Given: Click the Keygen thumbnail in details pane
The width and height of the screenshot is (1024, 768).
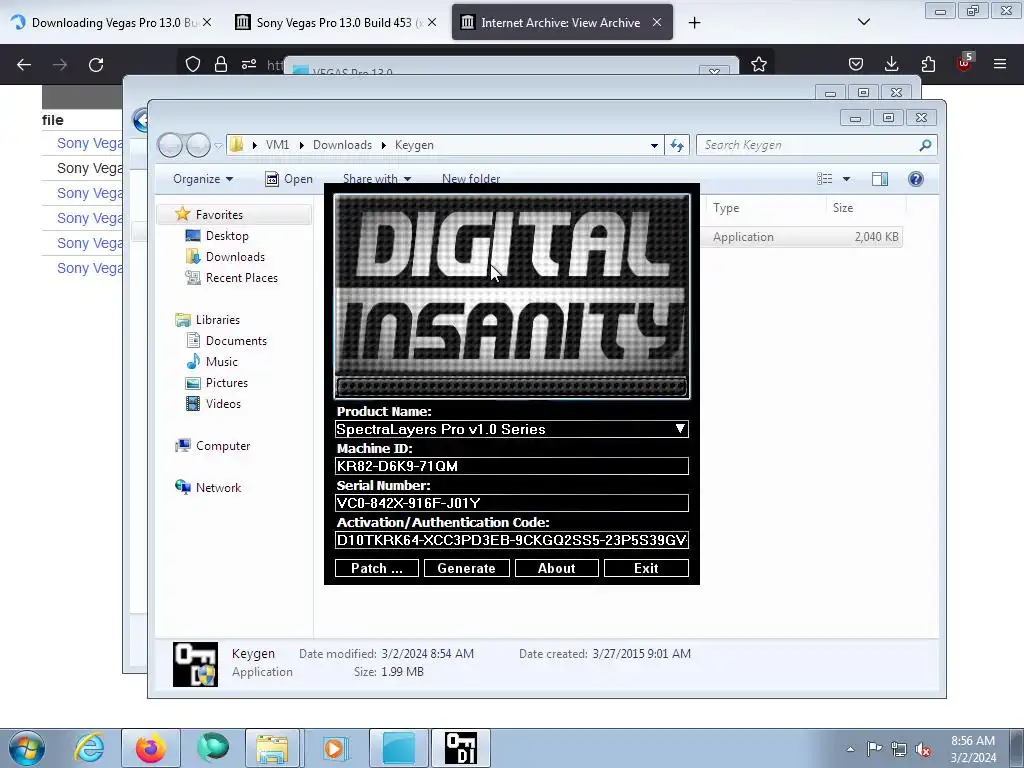Looking at the screenshot, I should 195,664.
